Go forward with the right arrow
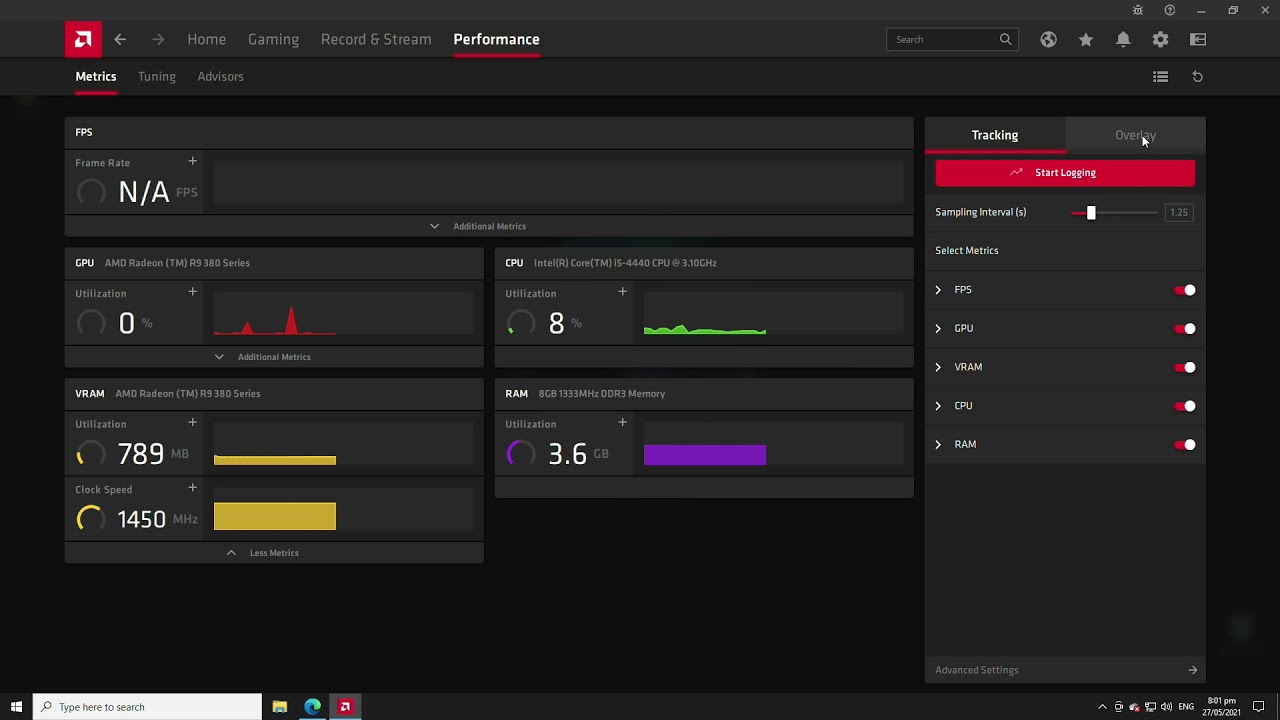This screenshot has width=1280, height=720. (158, 39)
